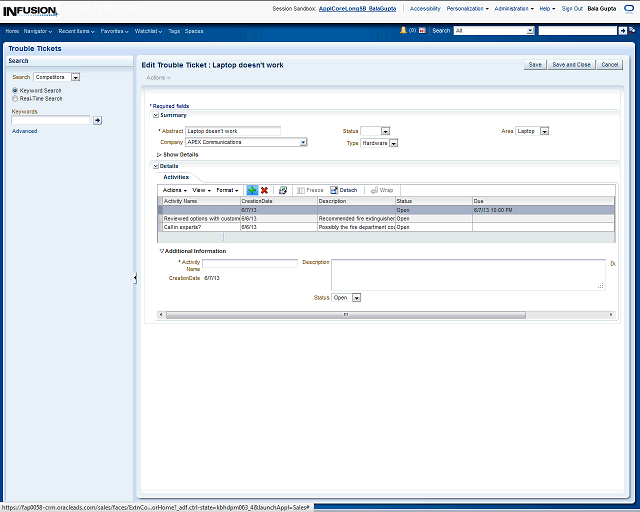This screenshot has width=640, height=512.
Task: Click the Advanced search link
Action: pos(24,131)
